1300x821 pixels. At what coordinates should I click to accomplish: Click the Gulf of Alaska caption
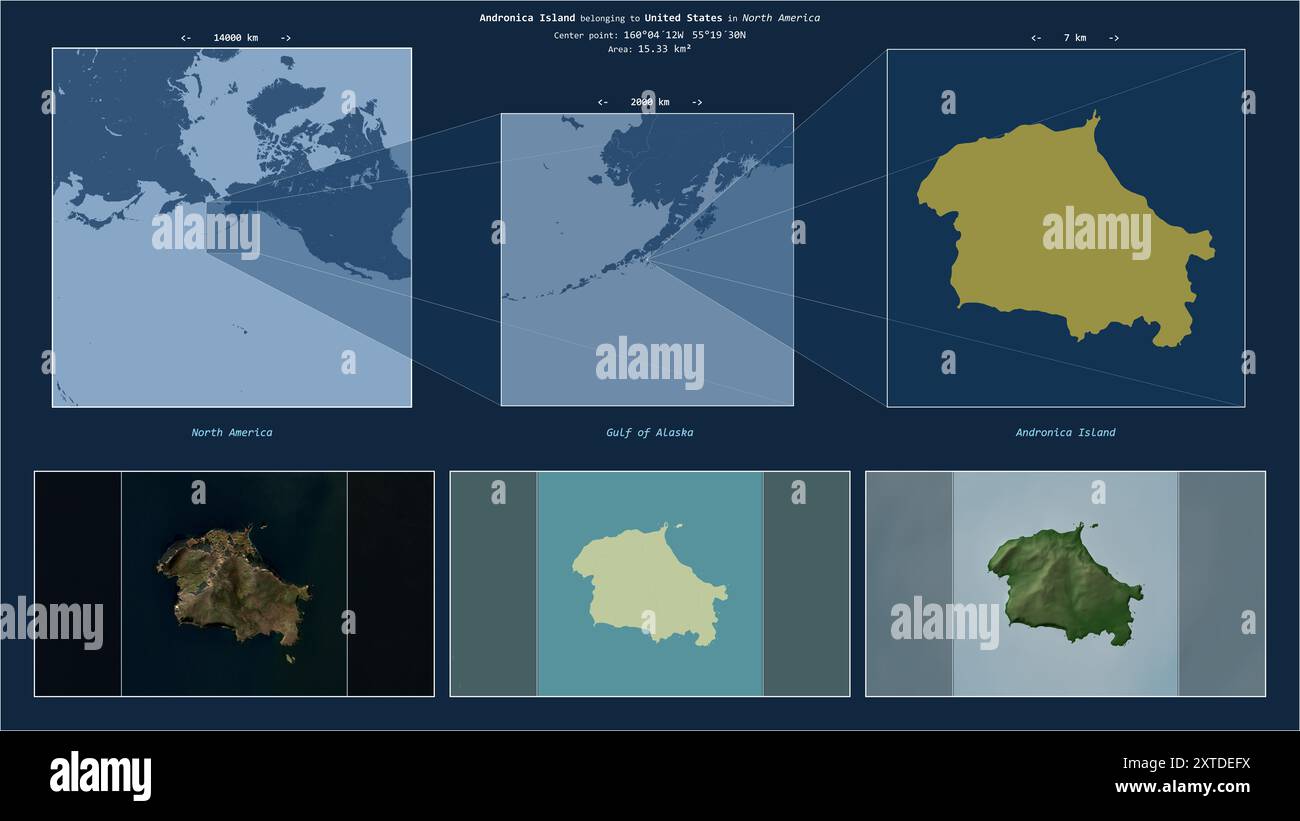tap(649, 433)
